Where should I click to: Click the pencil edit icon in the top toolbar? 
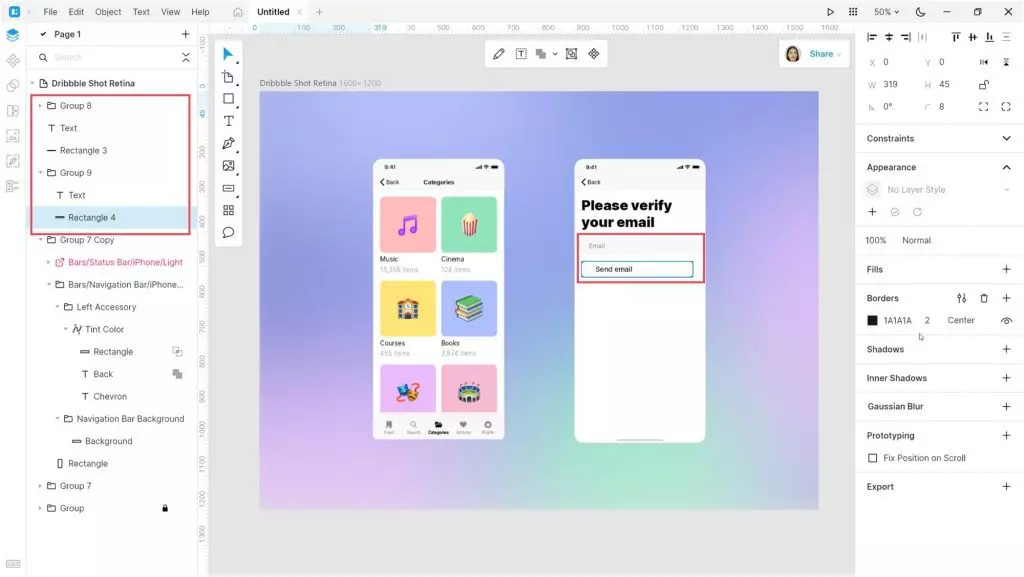(498, 54)
